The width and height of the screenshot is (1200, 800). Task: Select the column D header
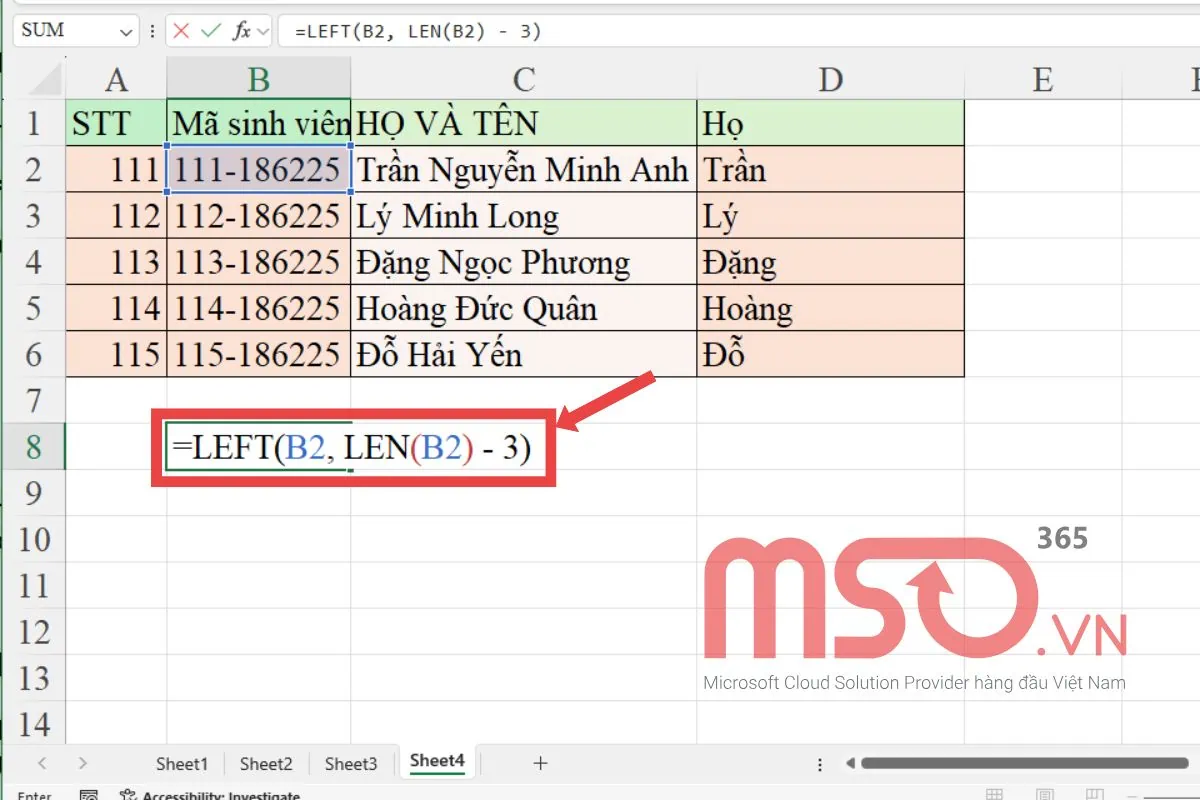point(830,79)
